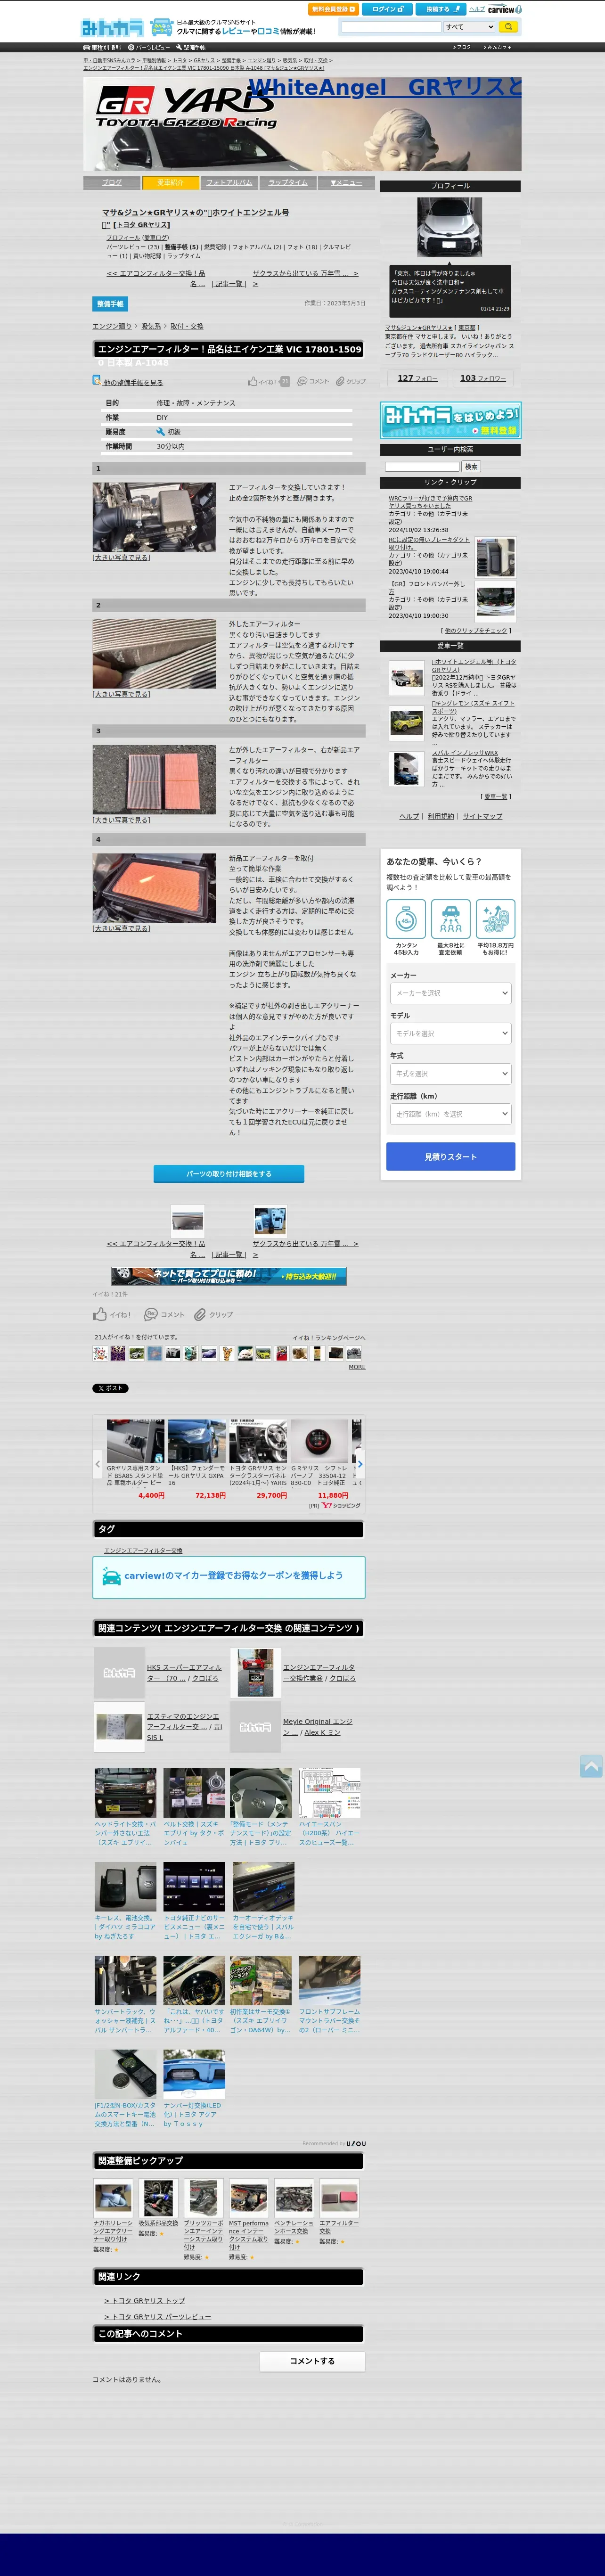The width and height of the screenshot is (605, 2576).
Task: Open the 127 フォロー link
Action: click(x=417, y=379)
